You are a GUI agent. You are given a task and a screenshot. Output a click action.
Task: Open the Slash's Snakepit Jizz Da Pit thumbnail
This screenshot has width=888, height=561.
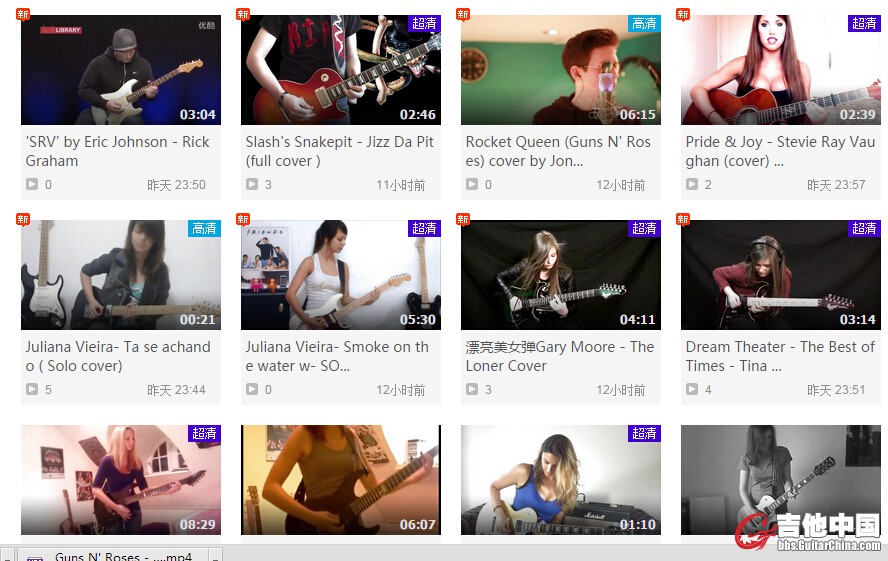click(x=340, y=70)
